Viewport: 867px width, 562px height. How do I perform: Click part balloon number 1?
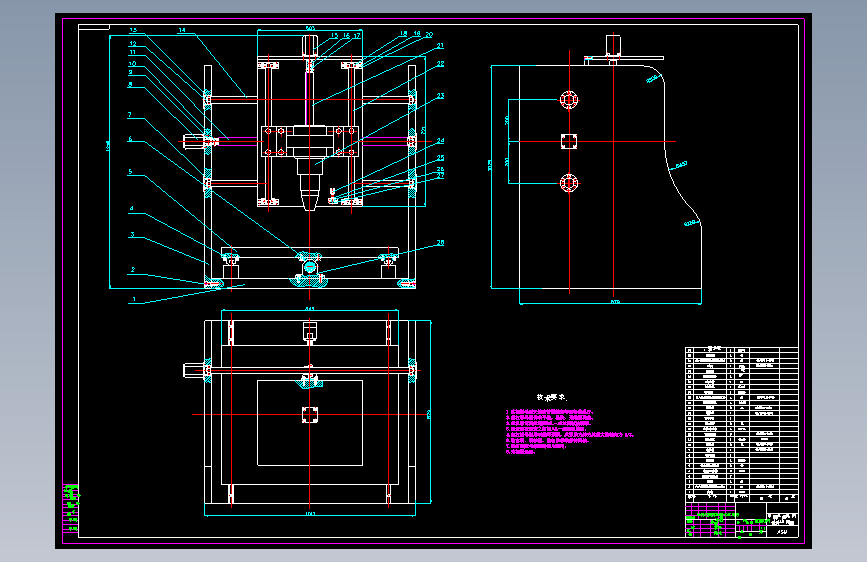coord(134,299)
